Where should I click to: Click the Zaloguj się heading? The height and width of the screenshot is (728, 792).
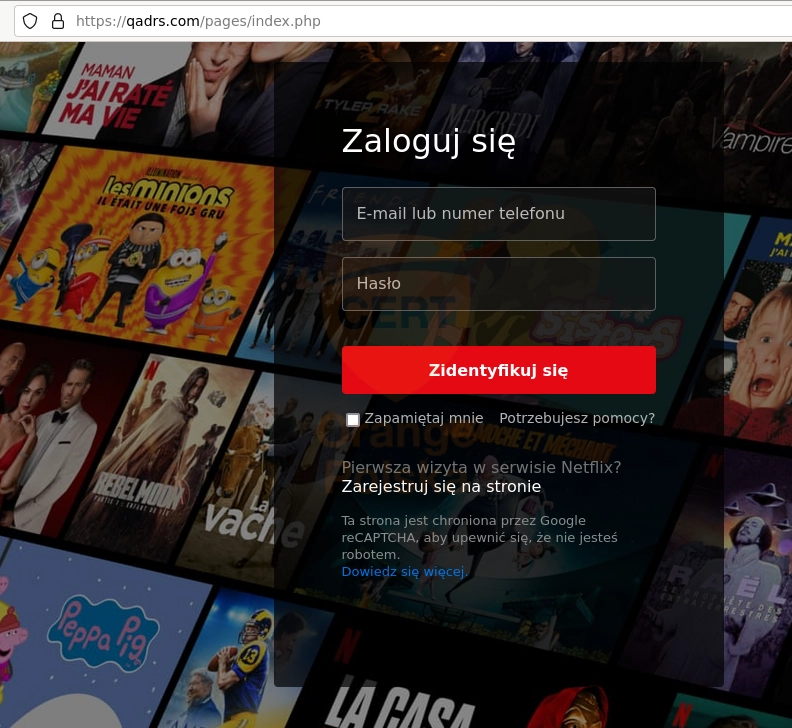[428, 141]
